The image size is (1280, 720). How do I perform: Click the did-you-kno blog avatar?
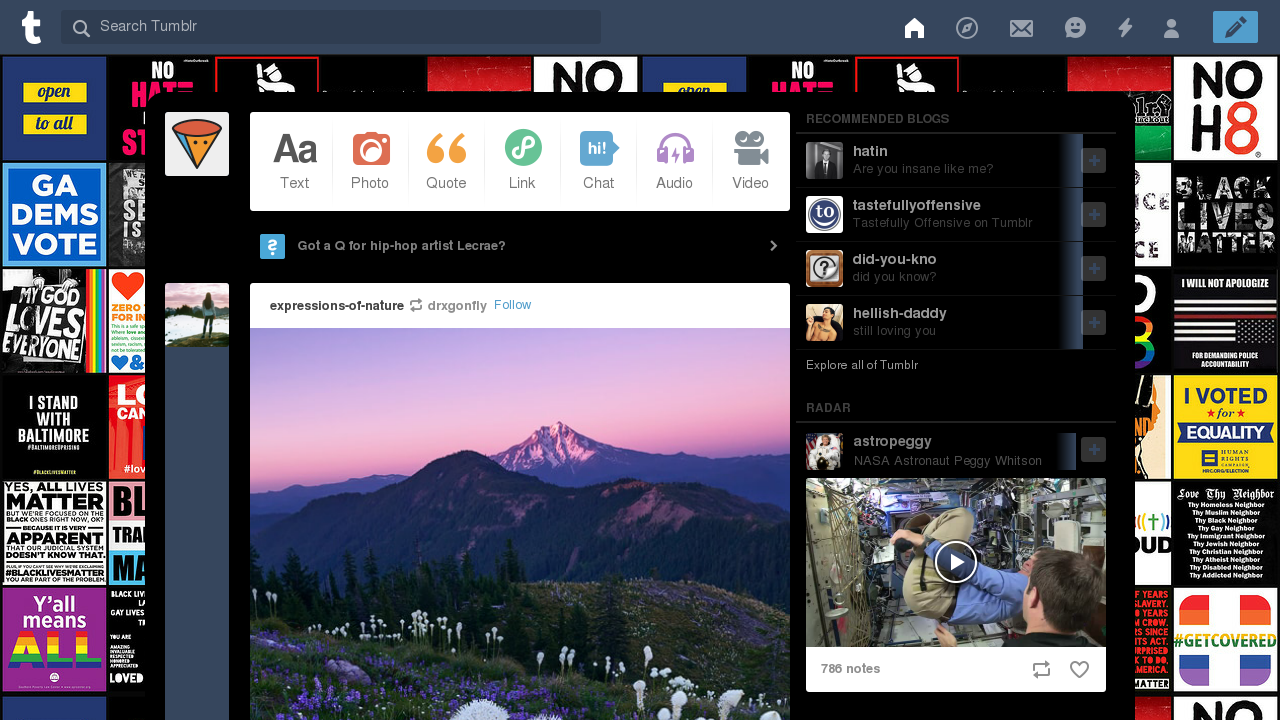[x=824, y=269]
